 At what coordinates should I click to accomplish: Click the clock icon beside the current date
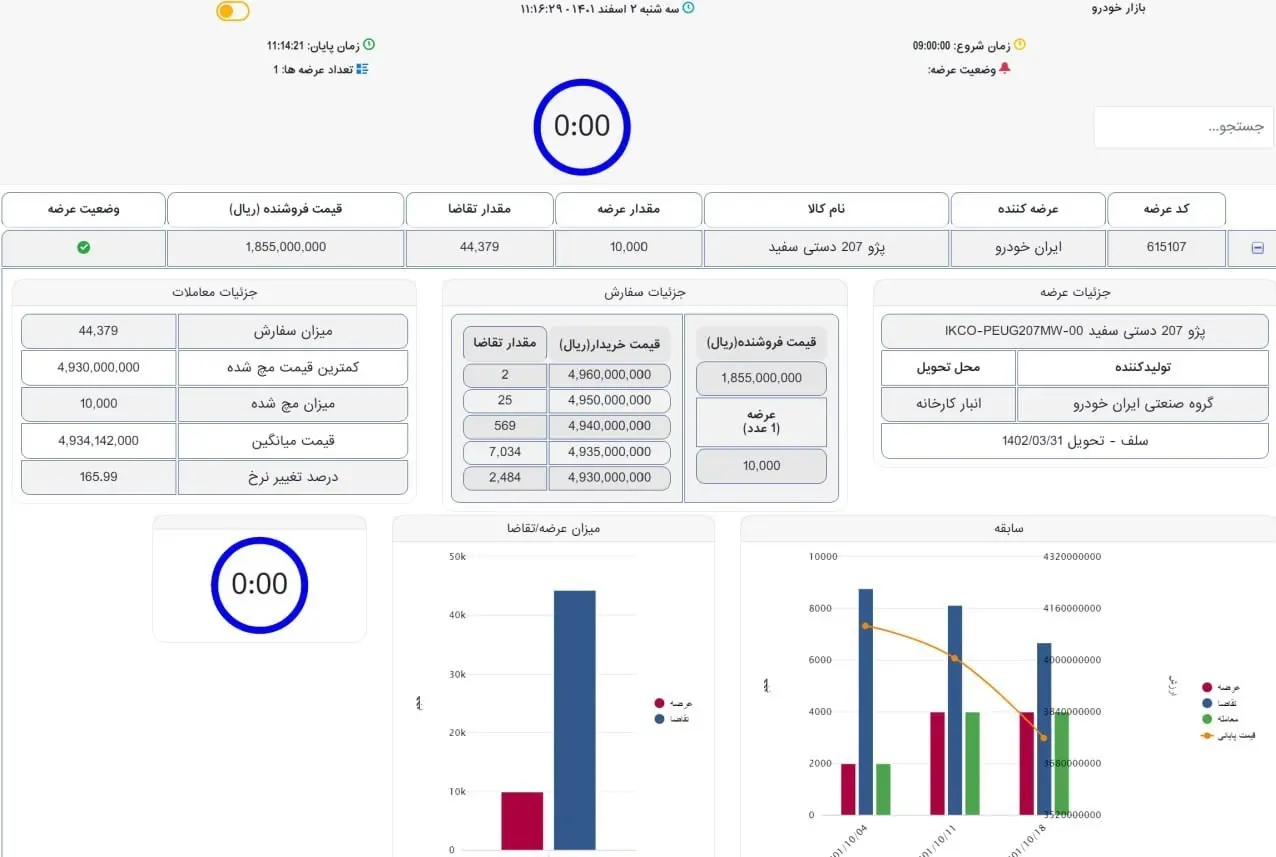pyautogui.click(x=688, y=8)
